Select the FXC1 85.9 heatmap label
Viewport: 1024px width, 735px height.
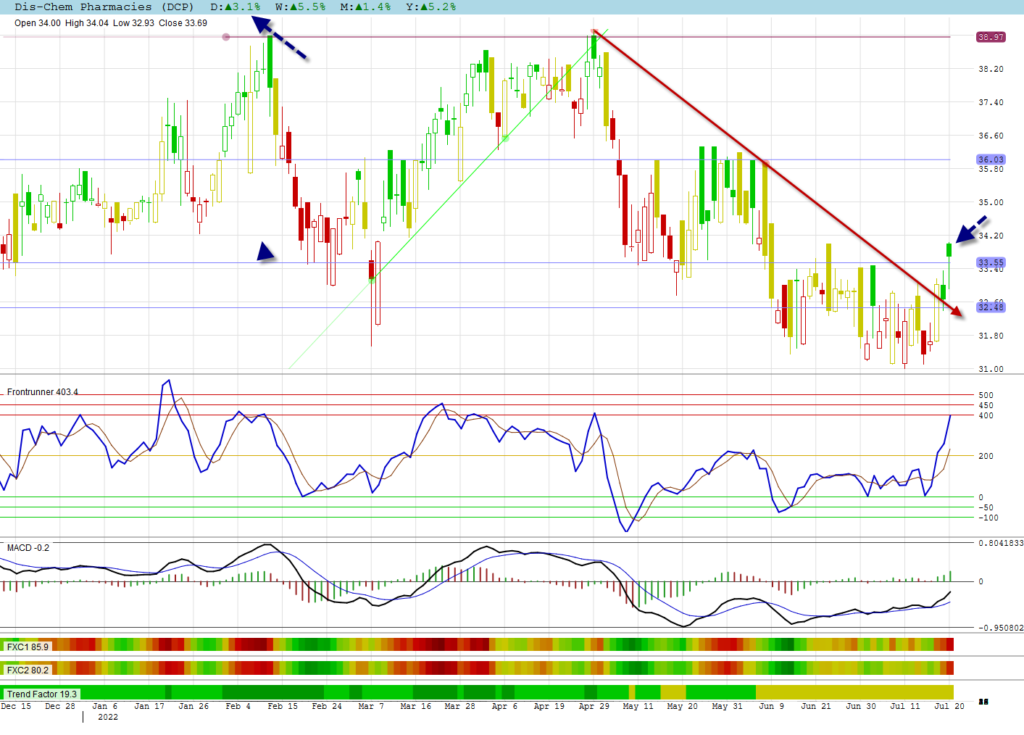click(x=27, y=647)
